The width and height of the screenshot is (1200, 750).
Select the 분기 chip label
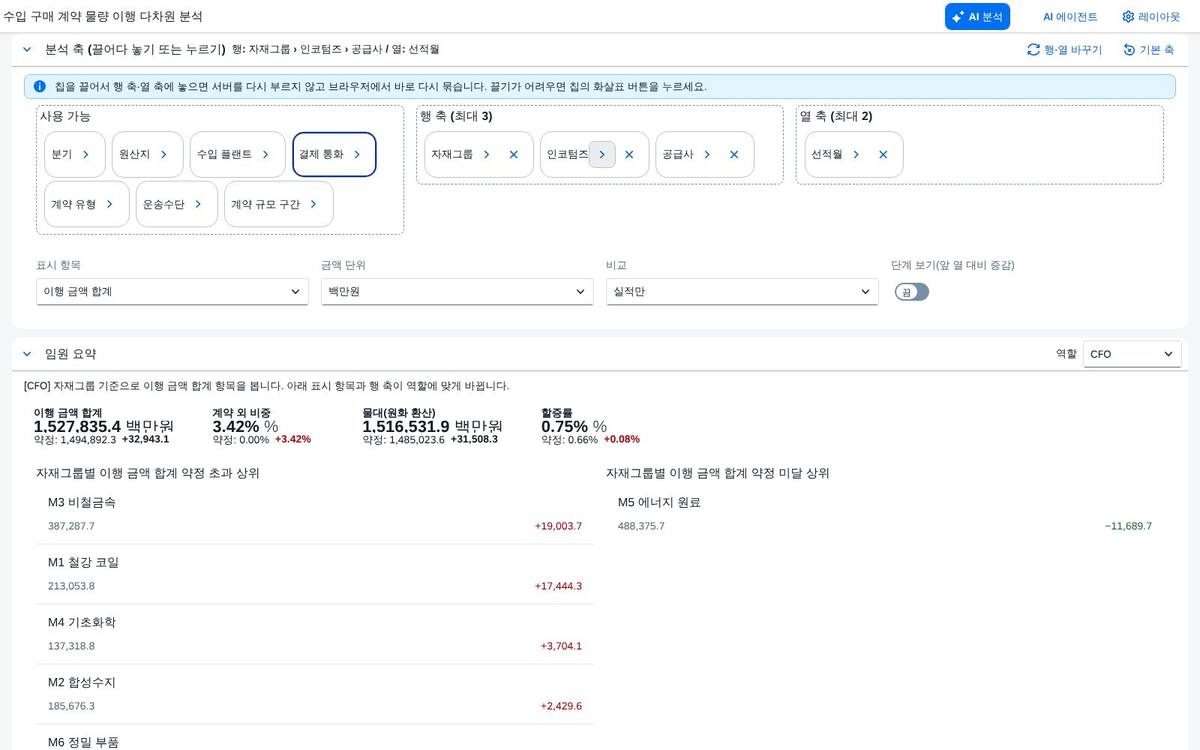62,155
